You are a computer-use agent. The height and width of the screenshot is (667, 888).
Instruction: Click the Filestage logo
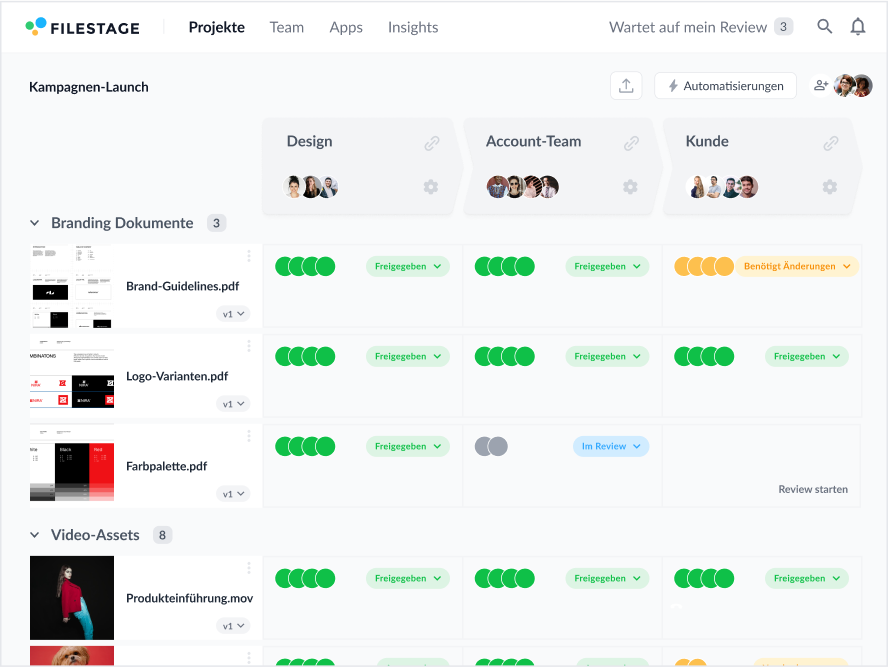[82, 27]
